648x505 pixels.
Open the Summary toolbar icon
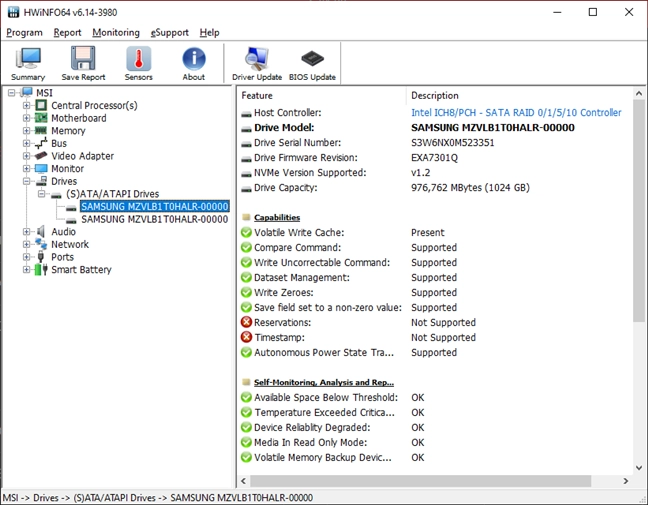tap(28, 64)
